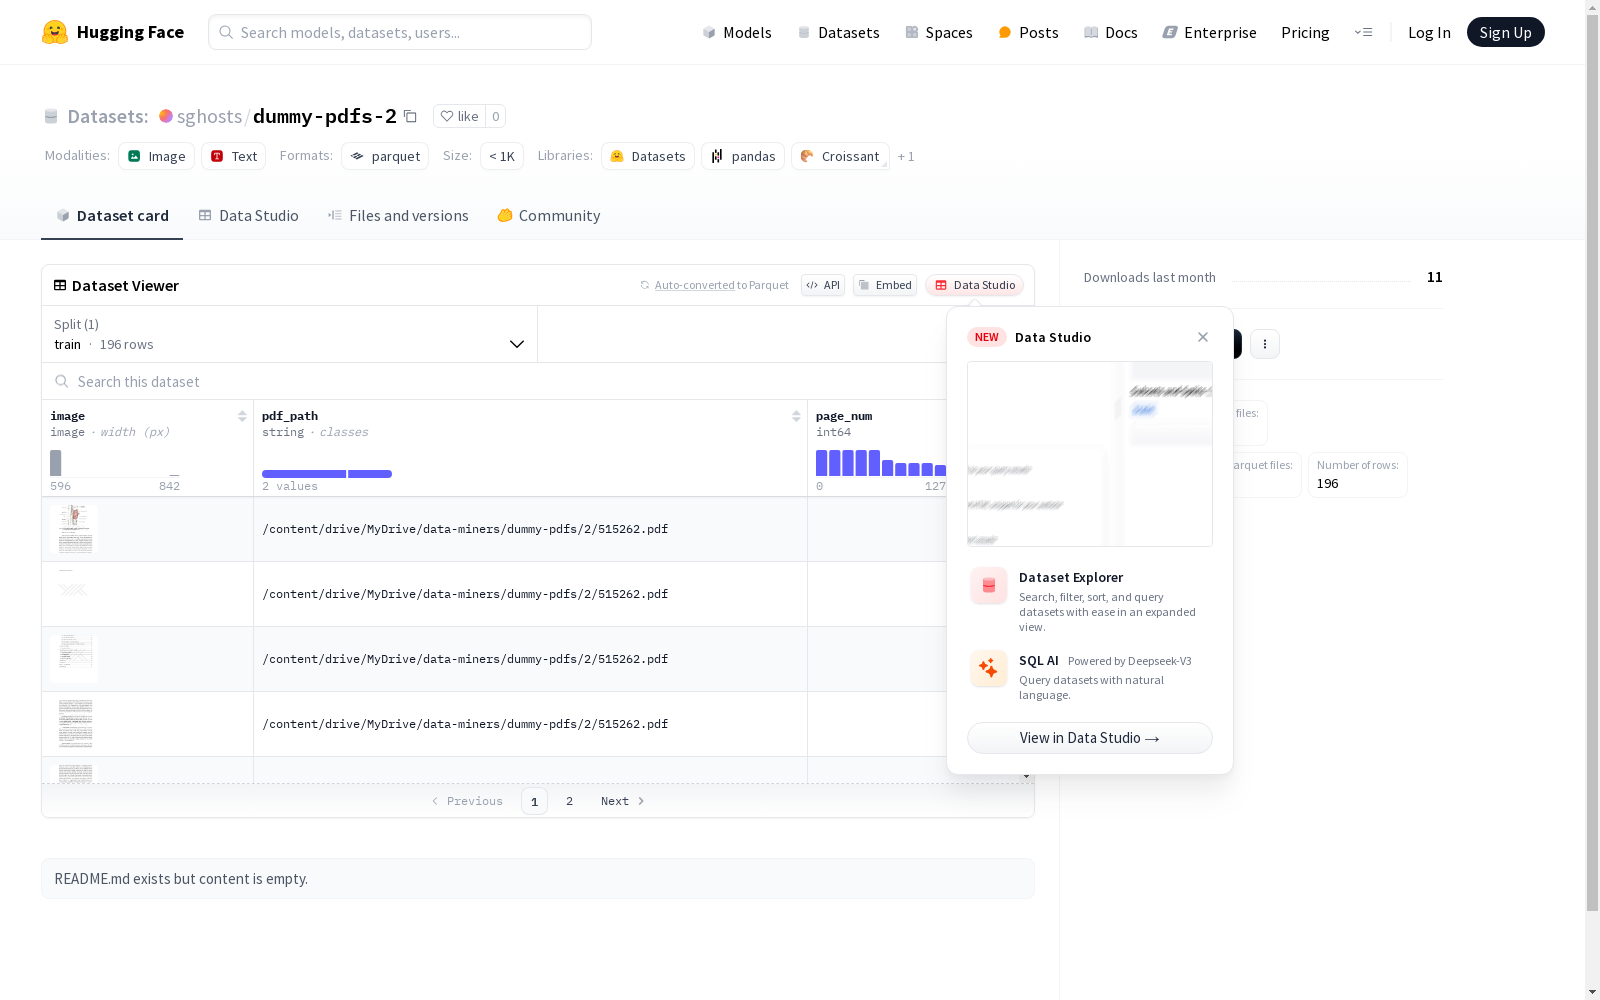Select the < 1K size tag
The height and width of the screenshot is (1000, 1600).
click(x=502, y=156)
